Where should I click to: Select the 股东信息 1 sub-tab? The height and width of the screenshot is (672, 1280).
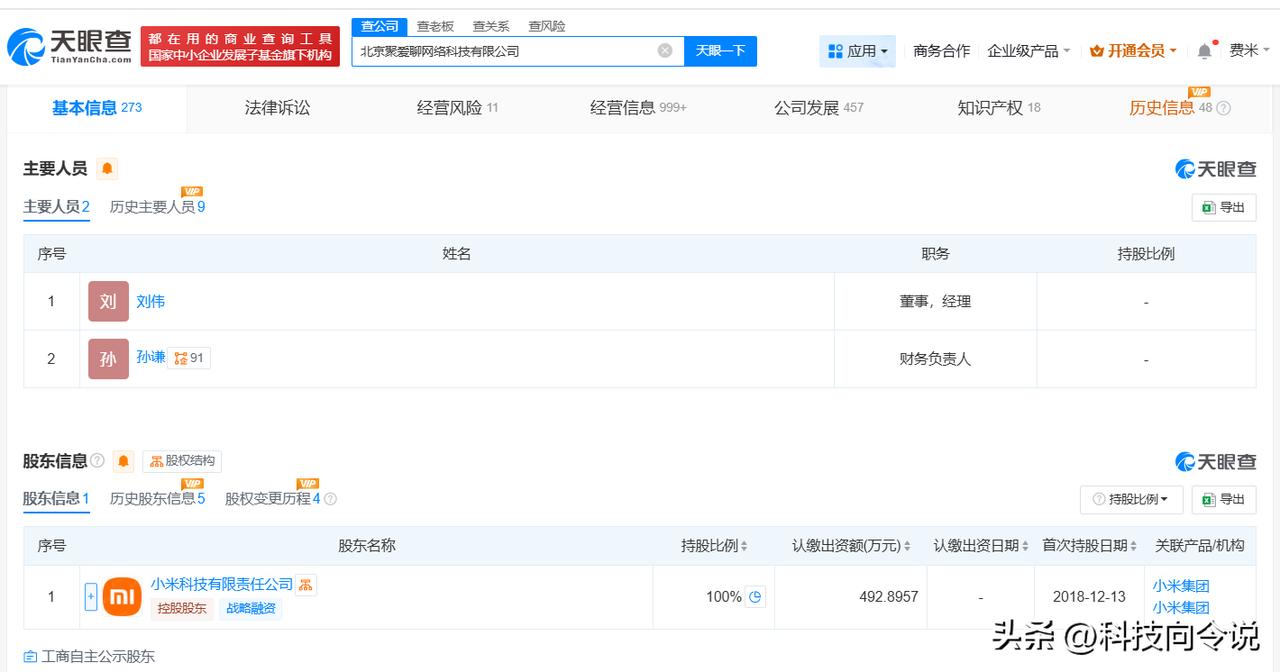tap(57, 499)
